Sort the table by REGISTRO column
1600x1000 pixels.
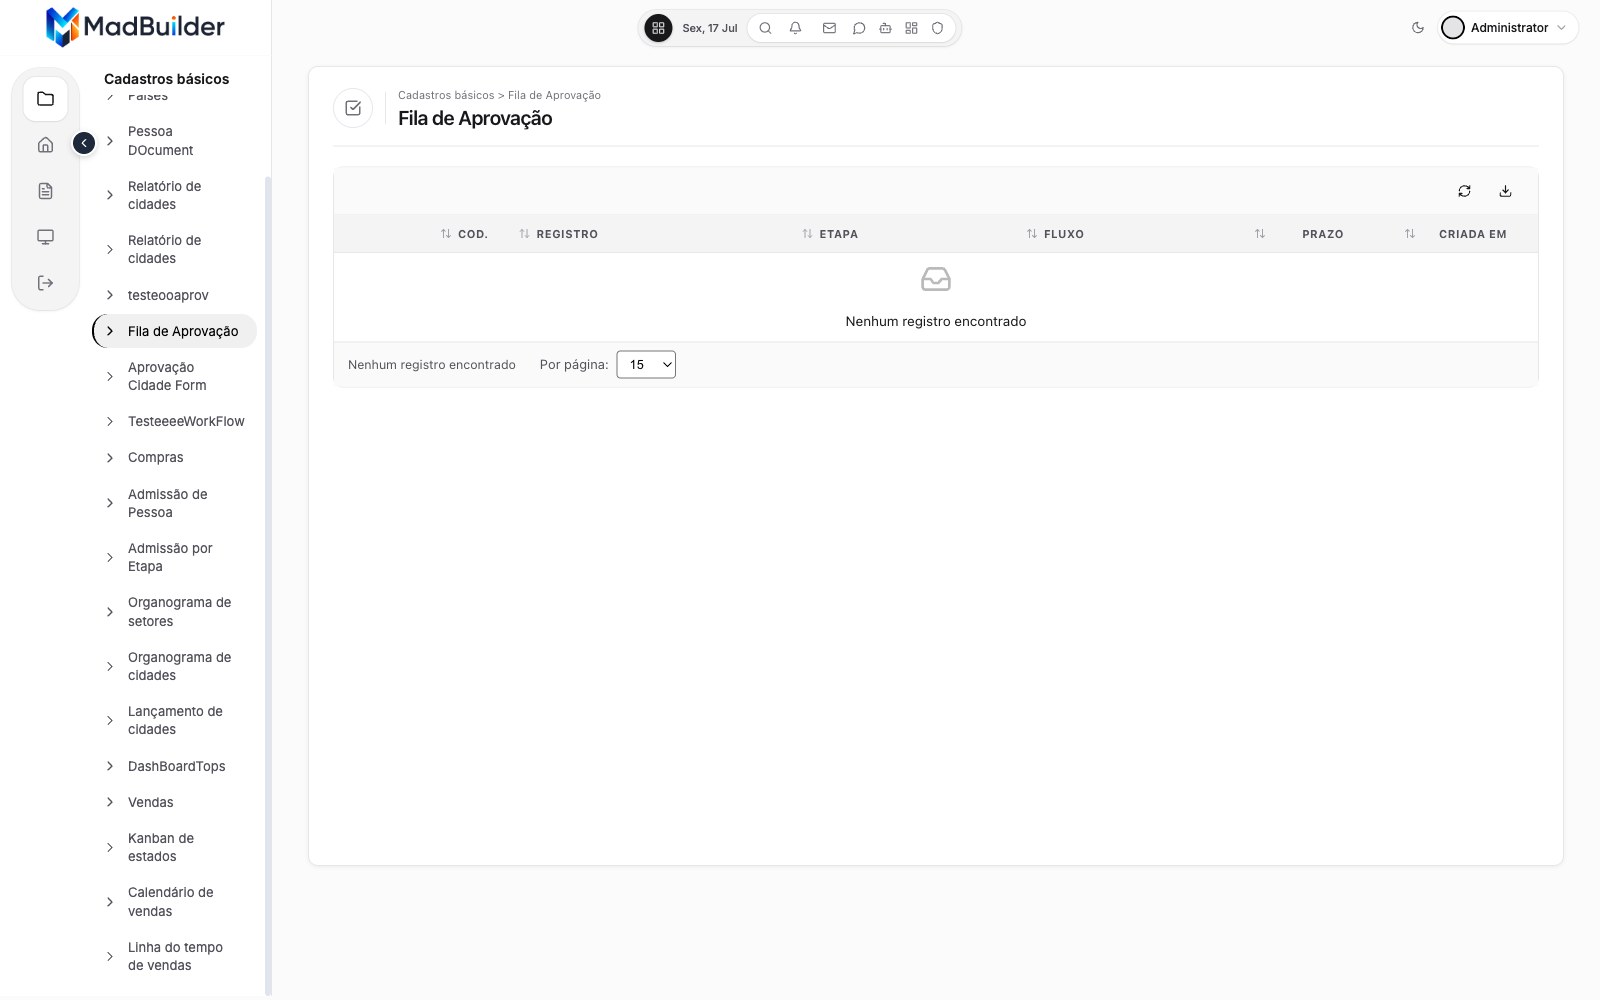(558, 234)
